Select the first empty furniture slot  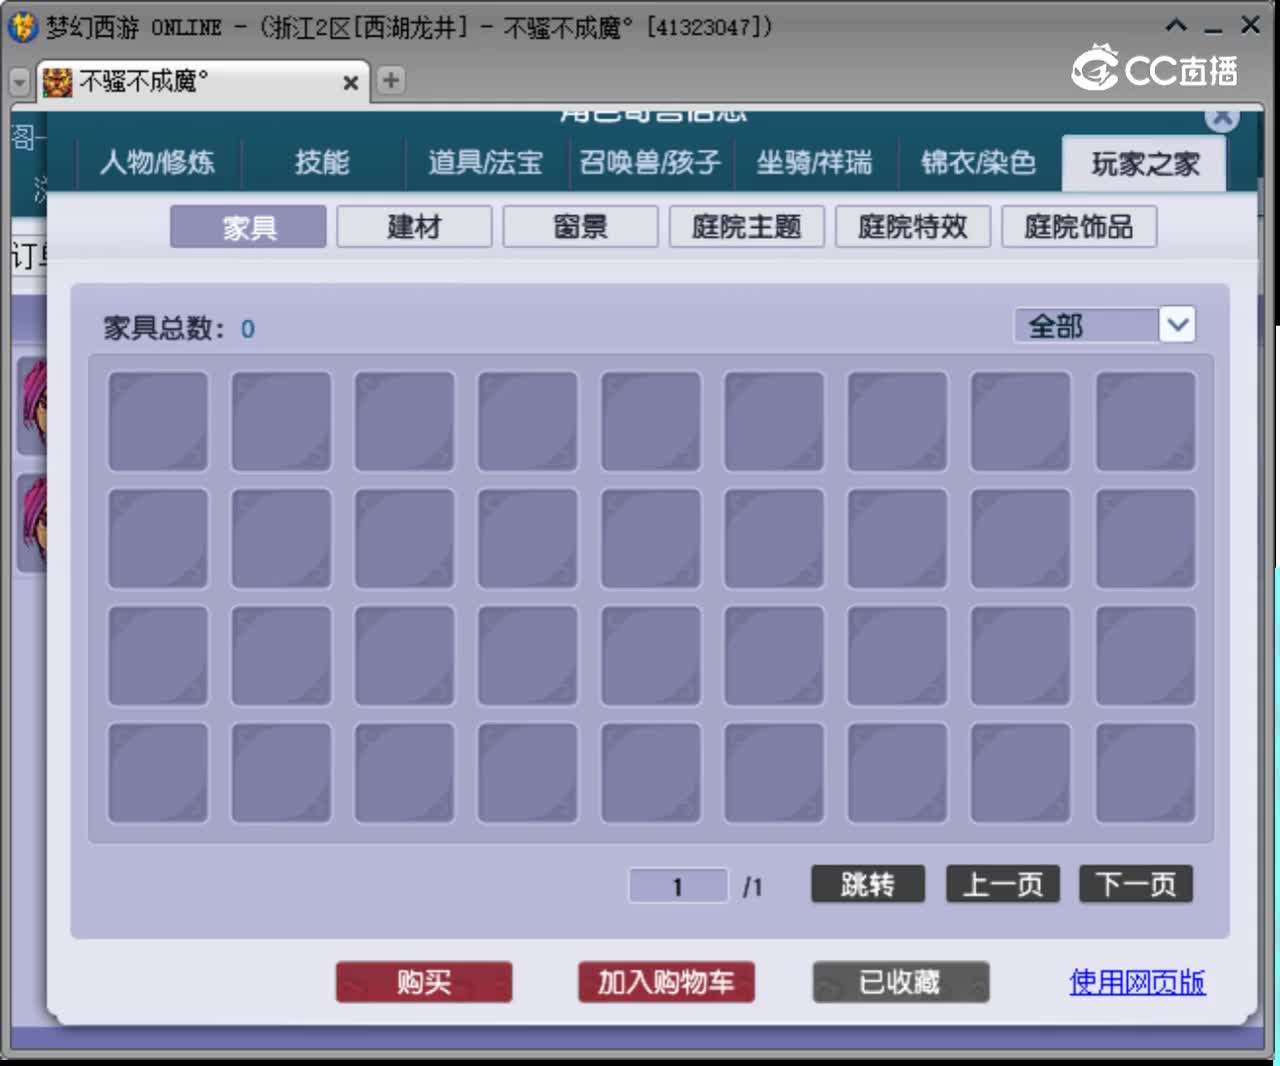(158, 421)
